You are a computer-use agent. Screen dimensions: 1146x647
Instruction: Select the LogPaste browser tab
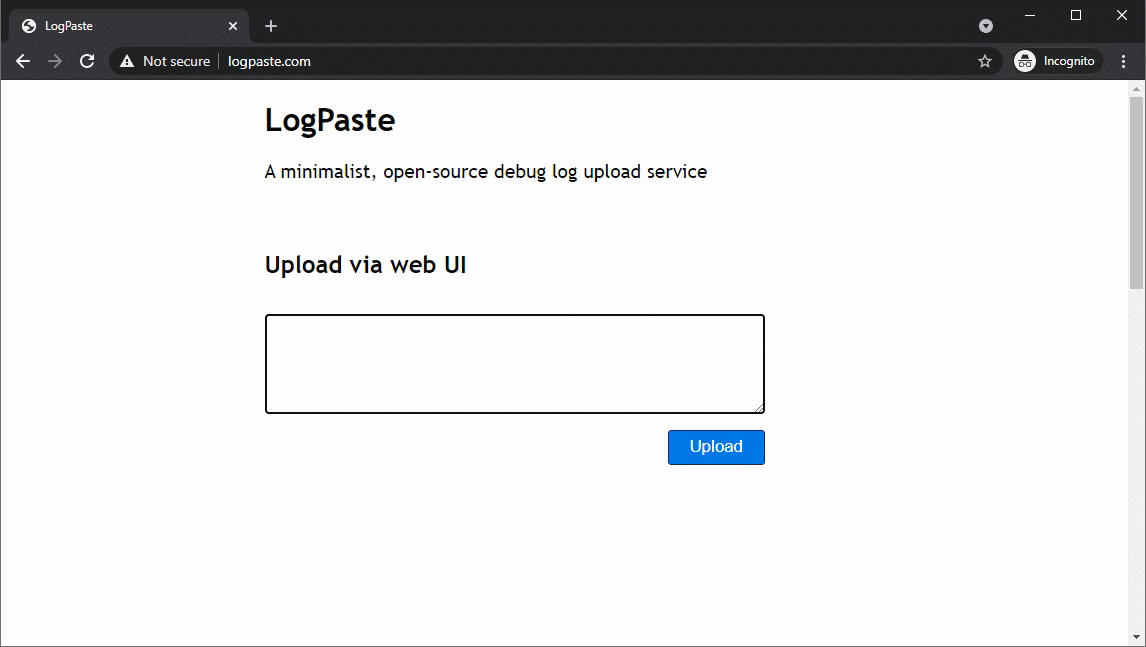pos(129,26)
